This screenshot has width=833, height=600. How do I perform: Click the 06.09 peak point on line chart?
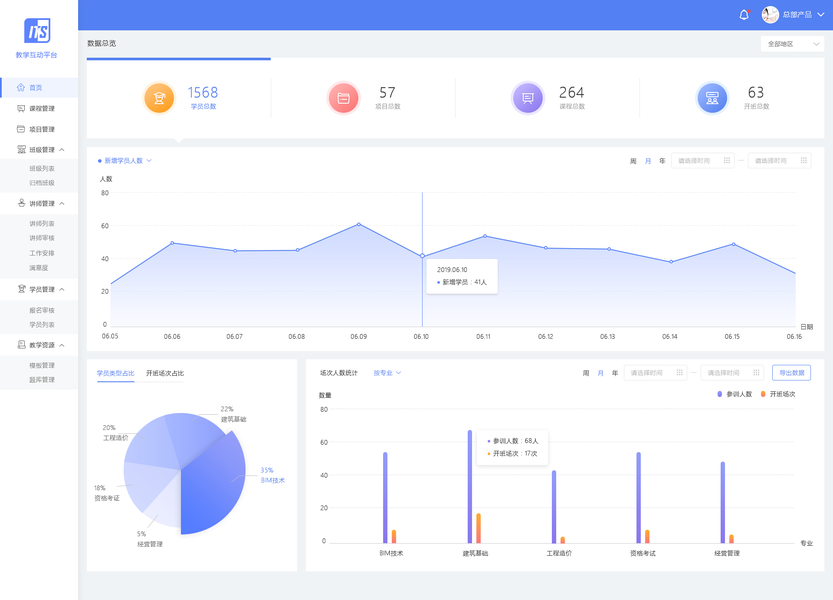359,224
